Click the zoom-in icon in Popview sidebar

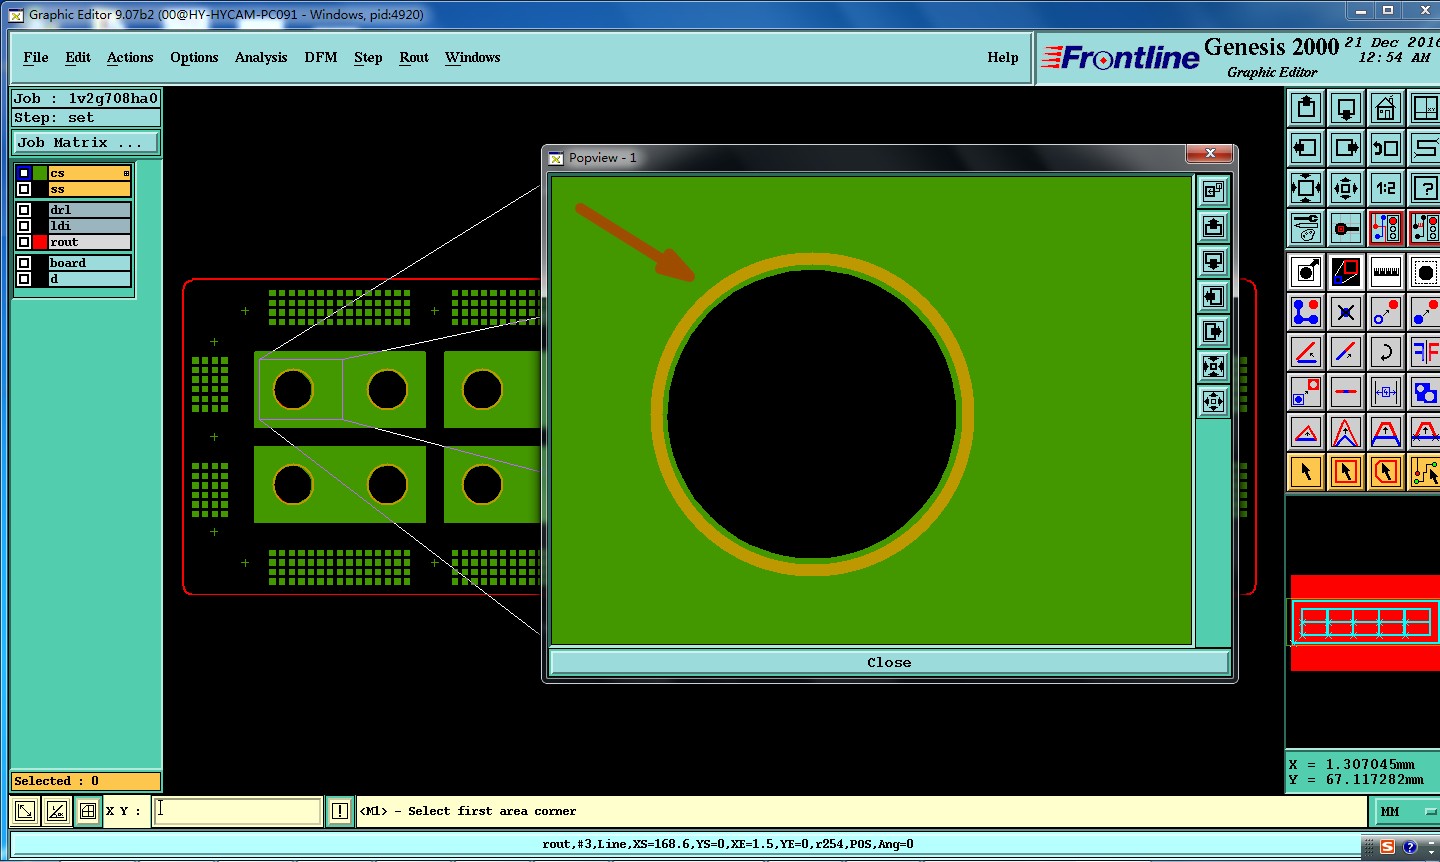[x=1213, y=191]
